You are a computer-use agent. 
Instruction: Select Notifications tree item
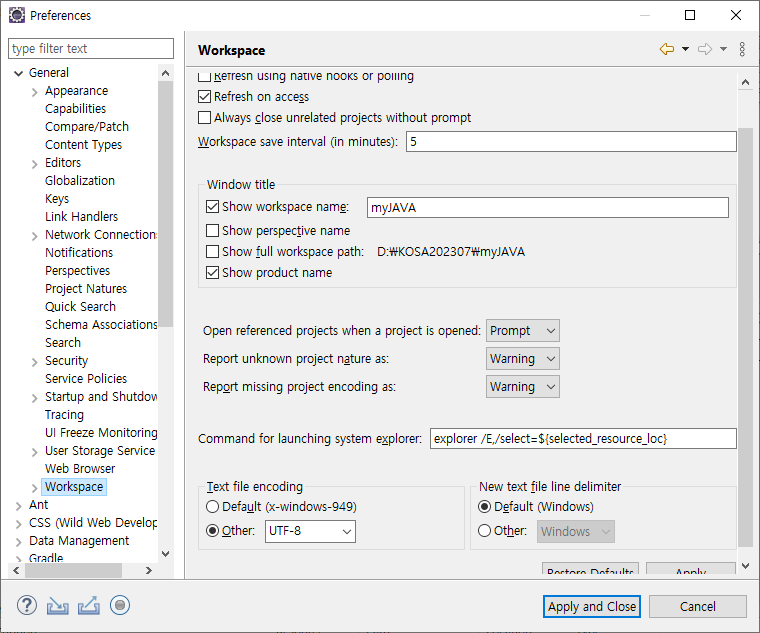click(x=79, y=253)
